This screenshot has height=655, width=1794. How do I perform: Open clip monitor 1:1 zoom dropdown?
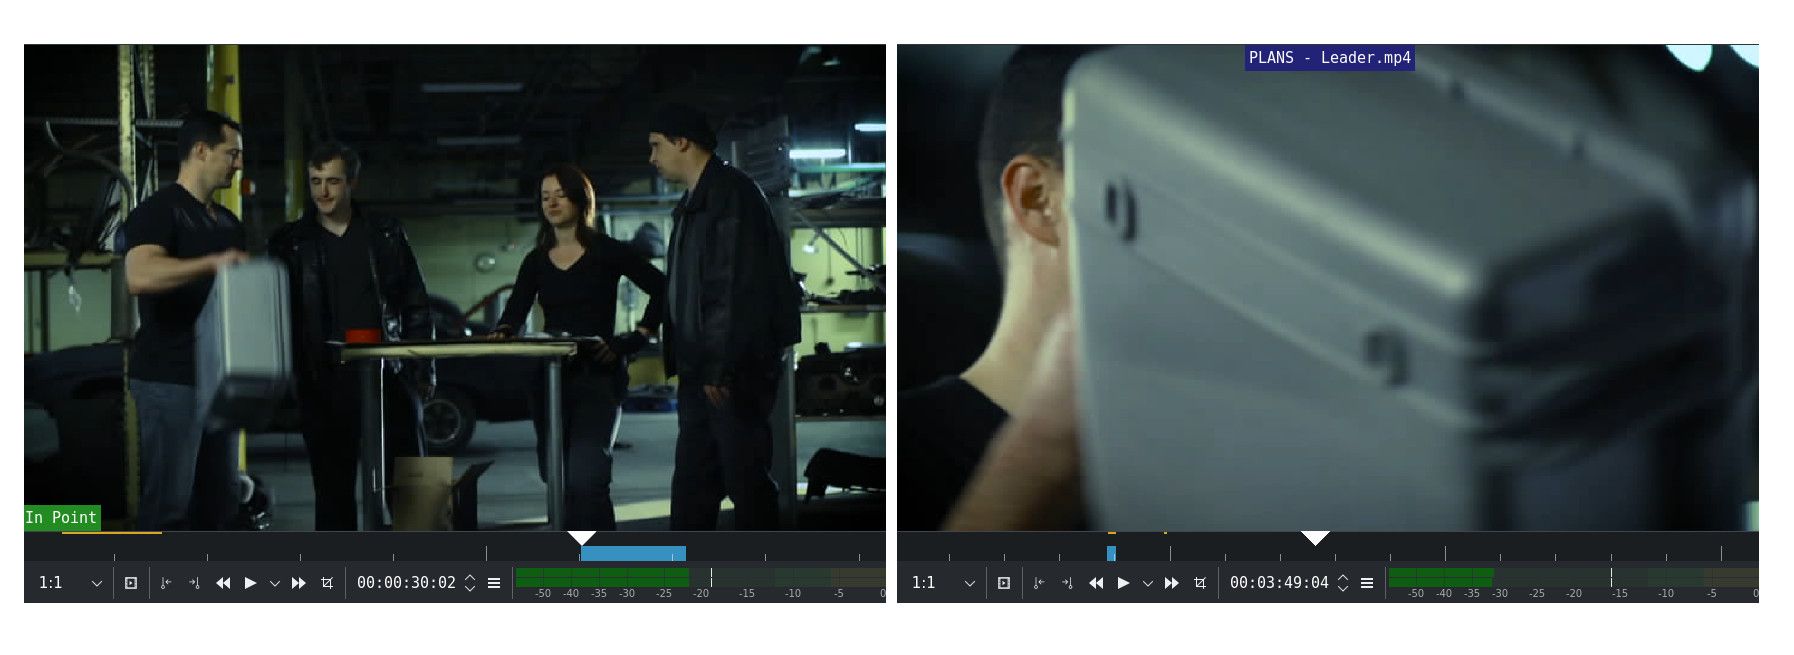coord(70,583)
